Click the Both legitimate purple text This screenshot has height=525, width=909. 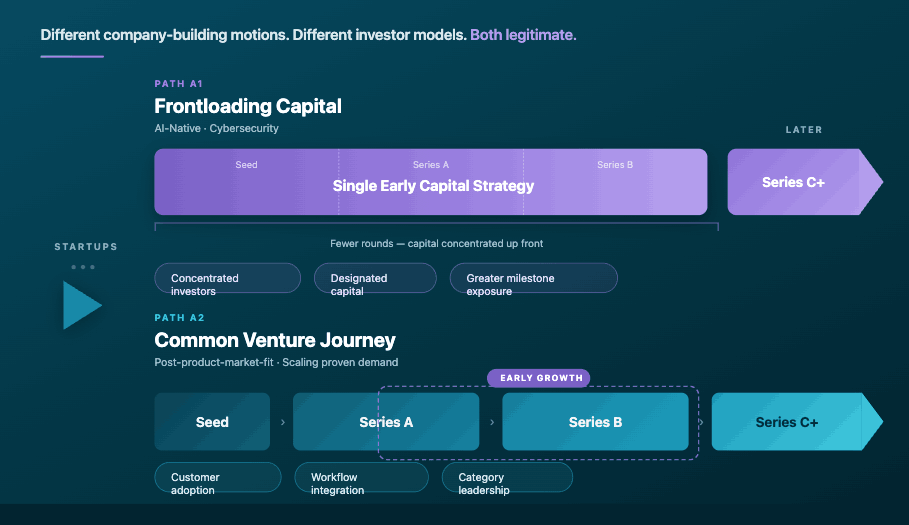tap(523, 35)
